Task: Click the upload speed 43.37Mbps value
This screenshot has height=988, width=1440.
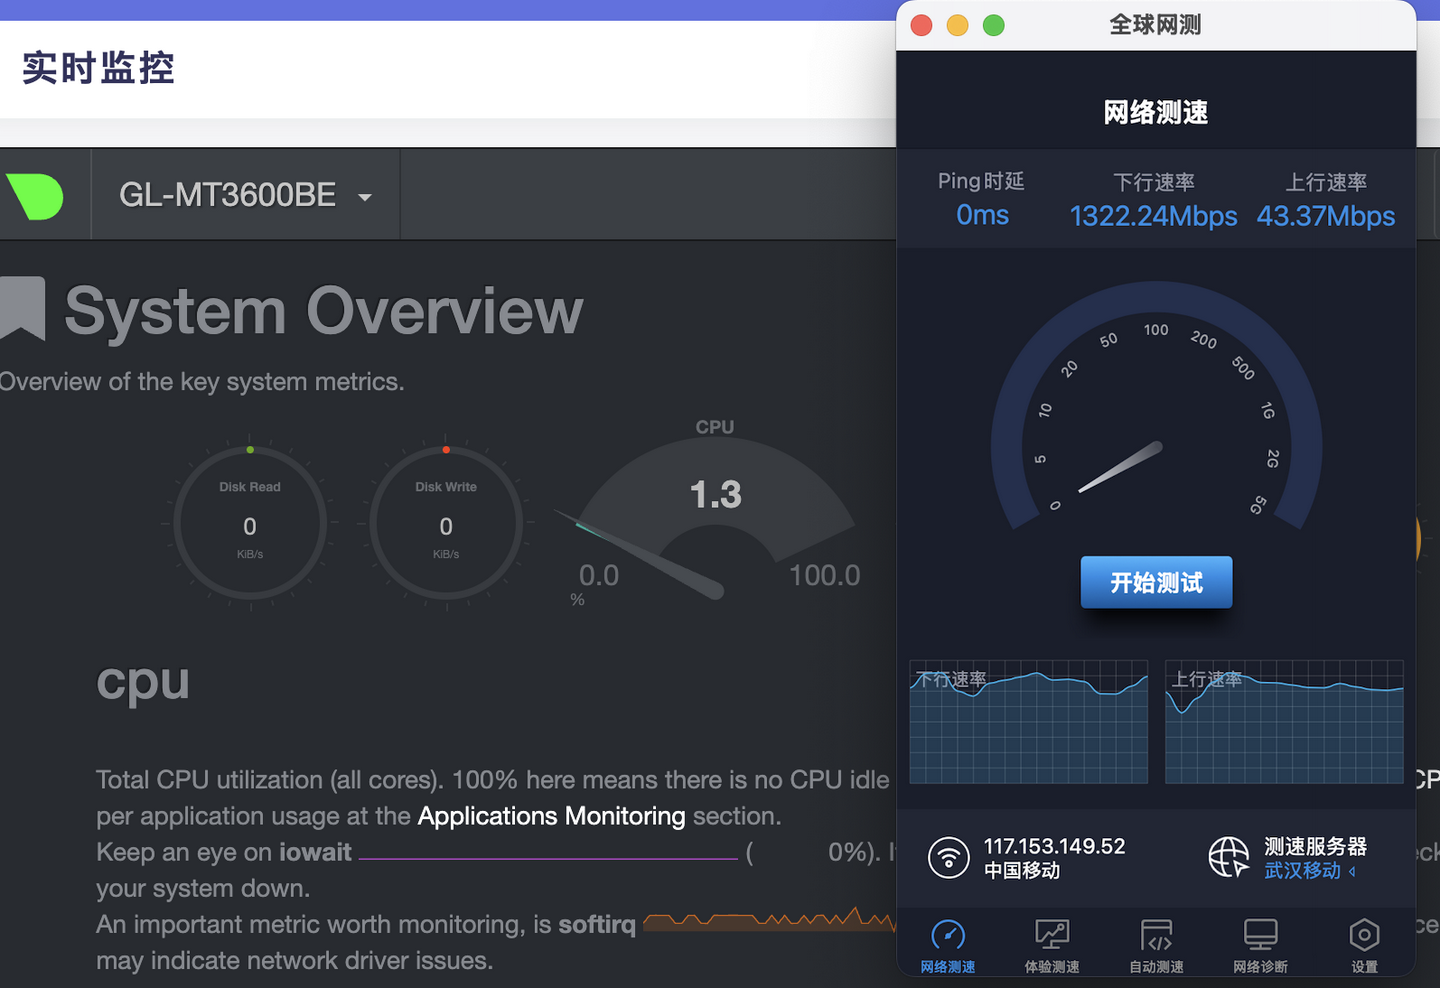Action: (x=1326, y=216)
